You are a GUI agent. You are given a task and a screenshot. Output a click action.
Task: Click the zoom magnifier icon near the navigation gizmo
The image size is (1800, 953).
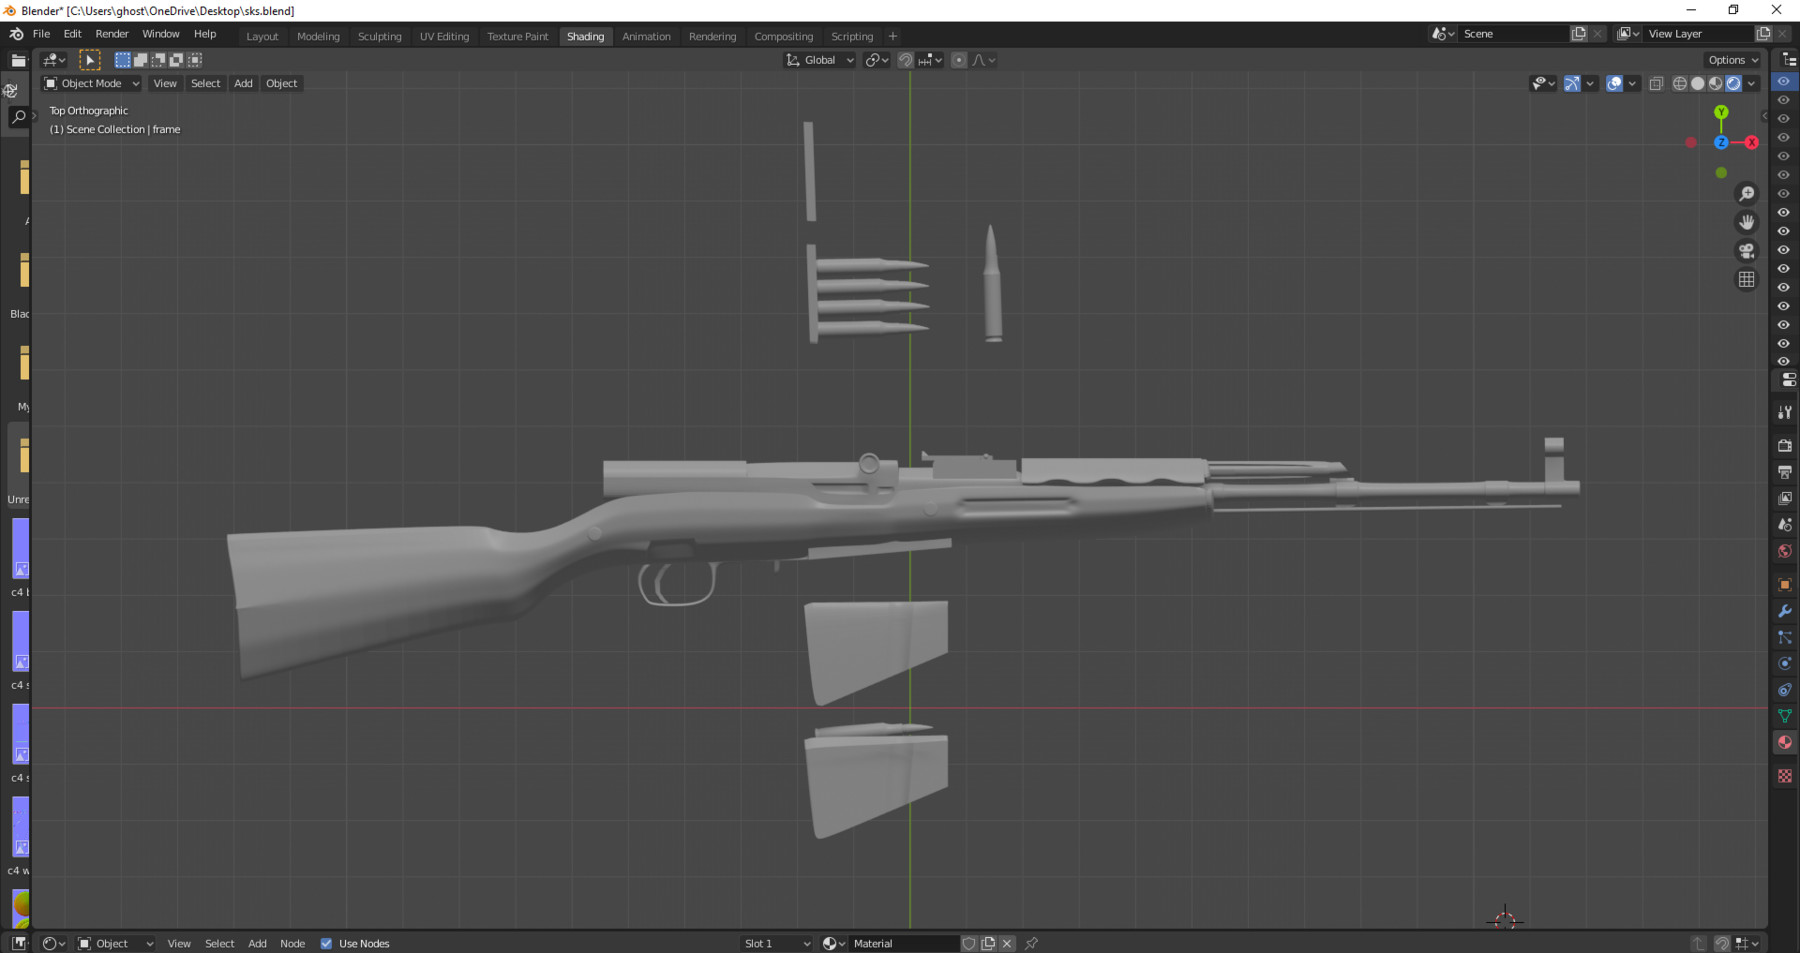(x=1746, y=193)
